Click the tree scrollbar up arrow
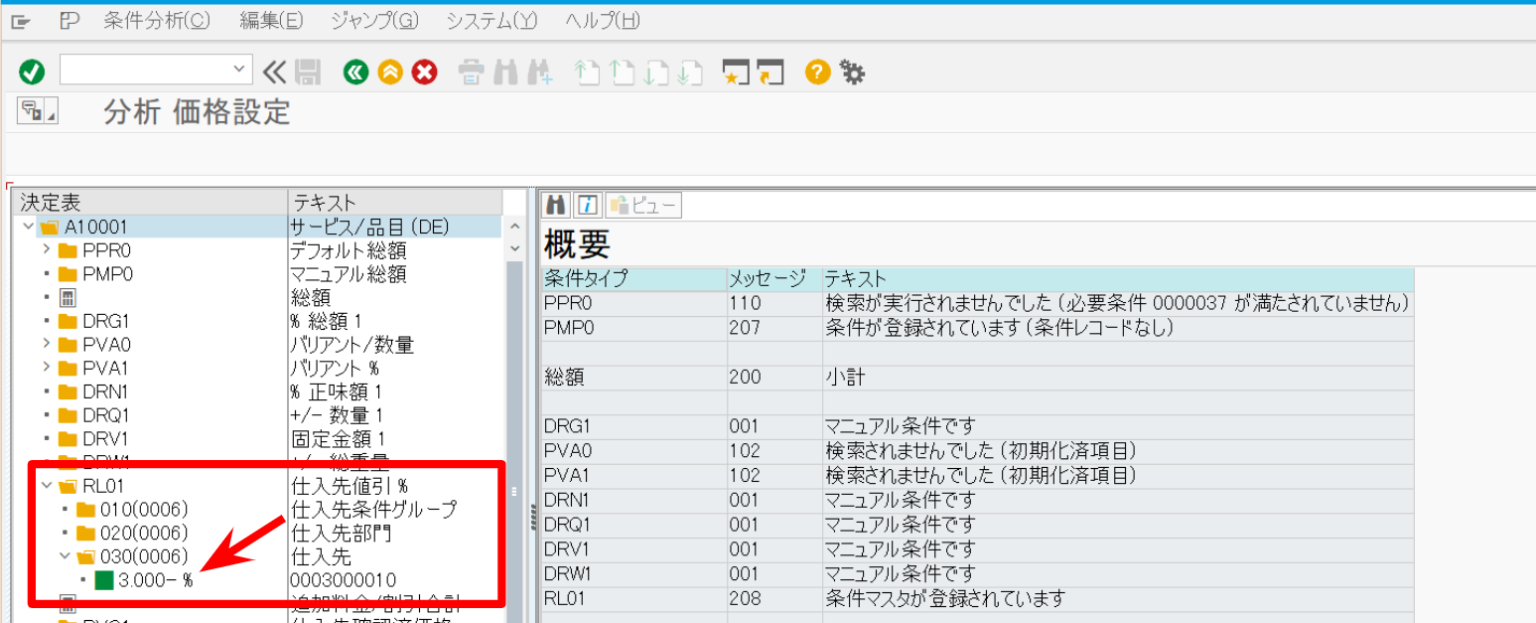This screenshot has width=1536, height=623. point(516,228)
